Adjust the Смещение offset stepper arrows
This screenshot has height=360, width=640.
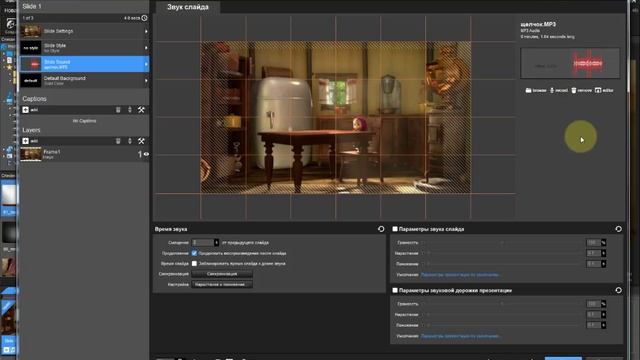tap(216, 242)
